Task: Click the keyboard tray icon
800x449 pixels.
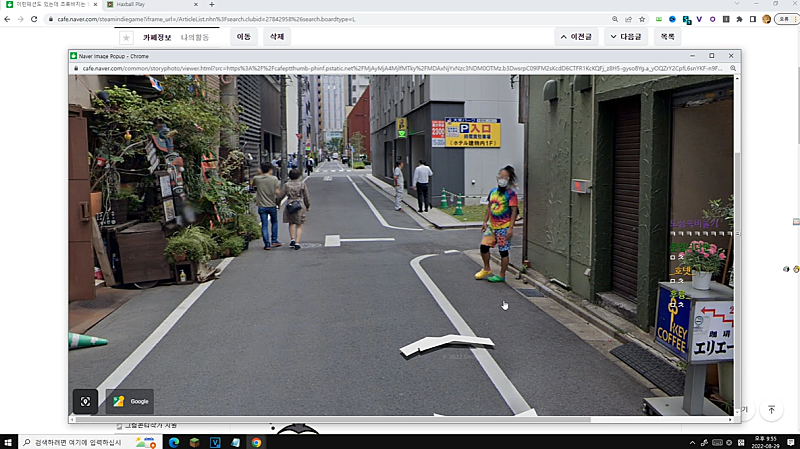Action: 717,442
